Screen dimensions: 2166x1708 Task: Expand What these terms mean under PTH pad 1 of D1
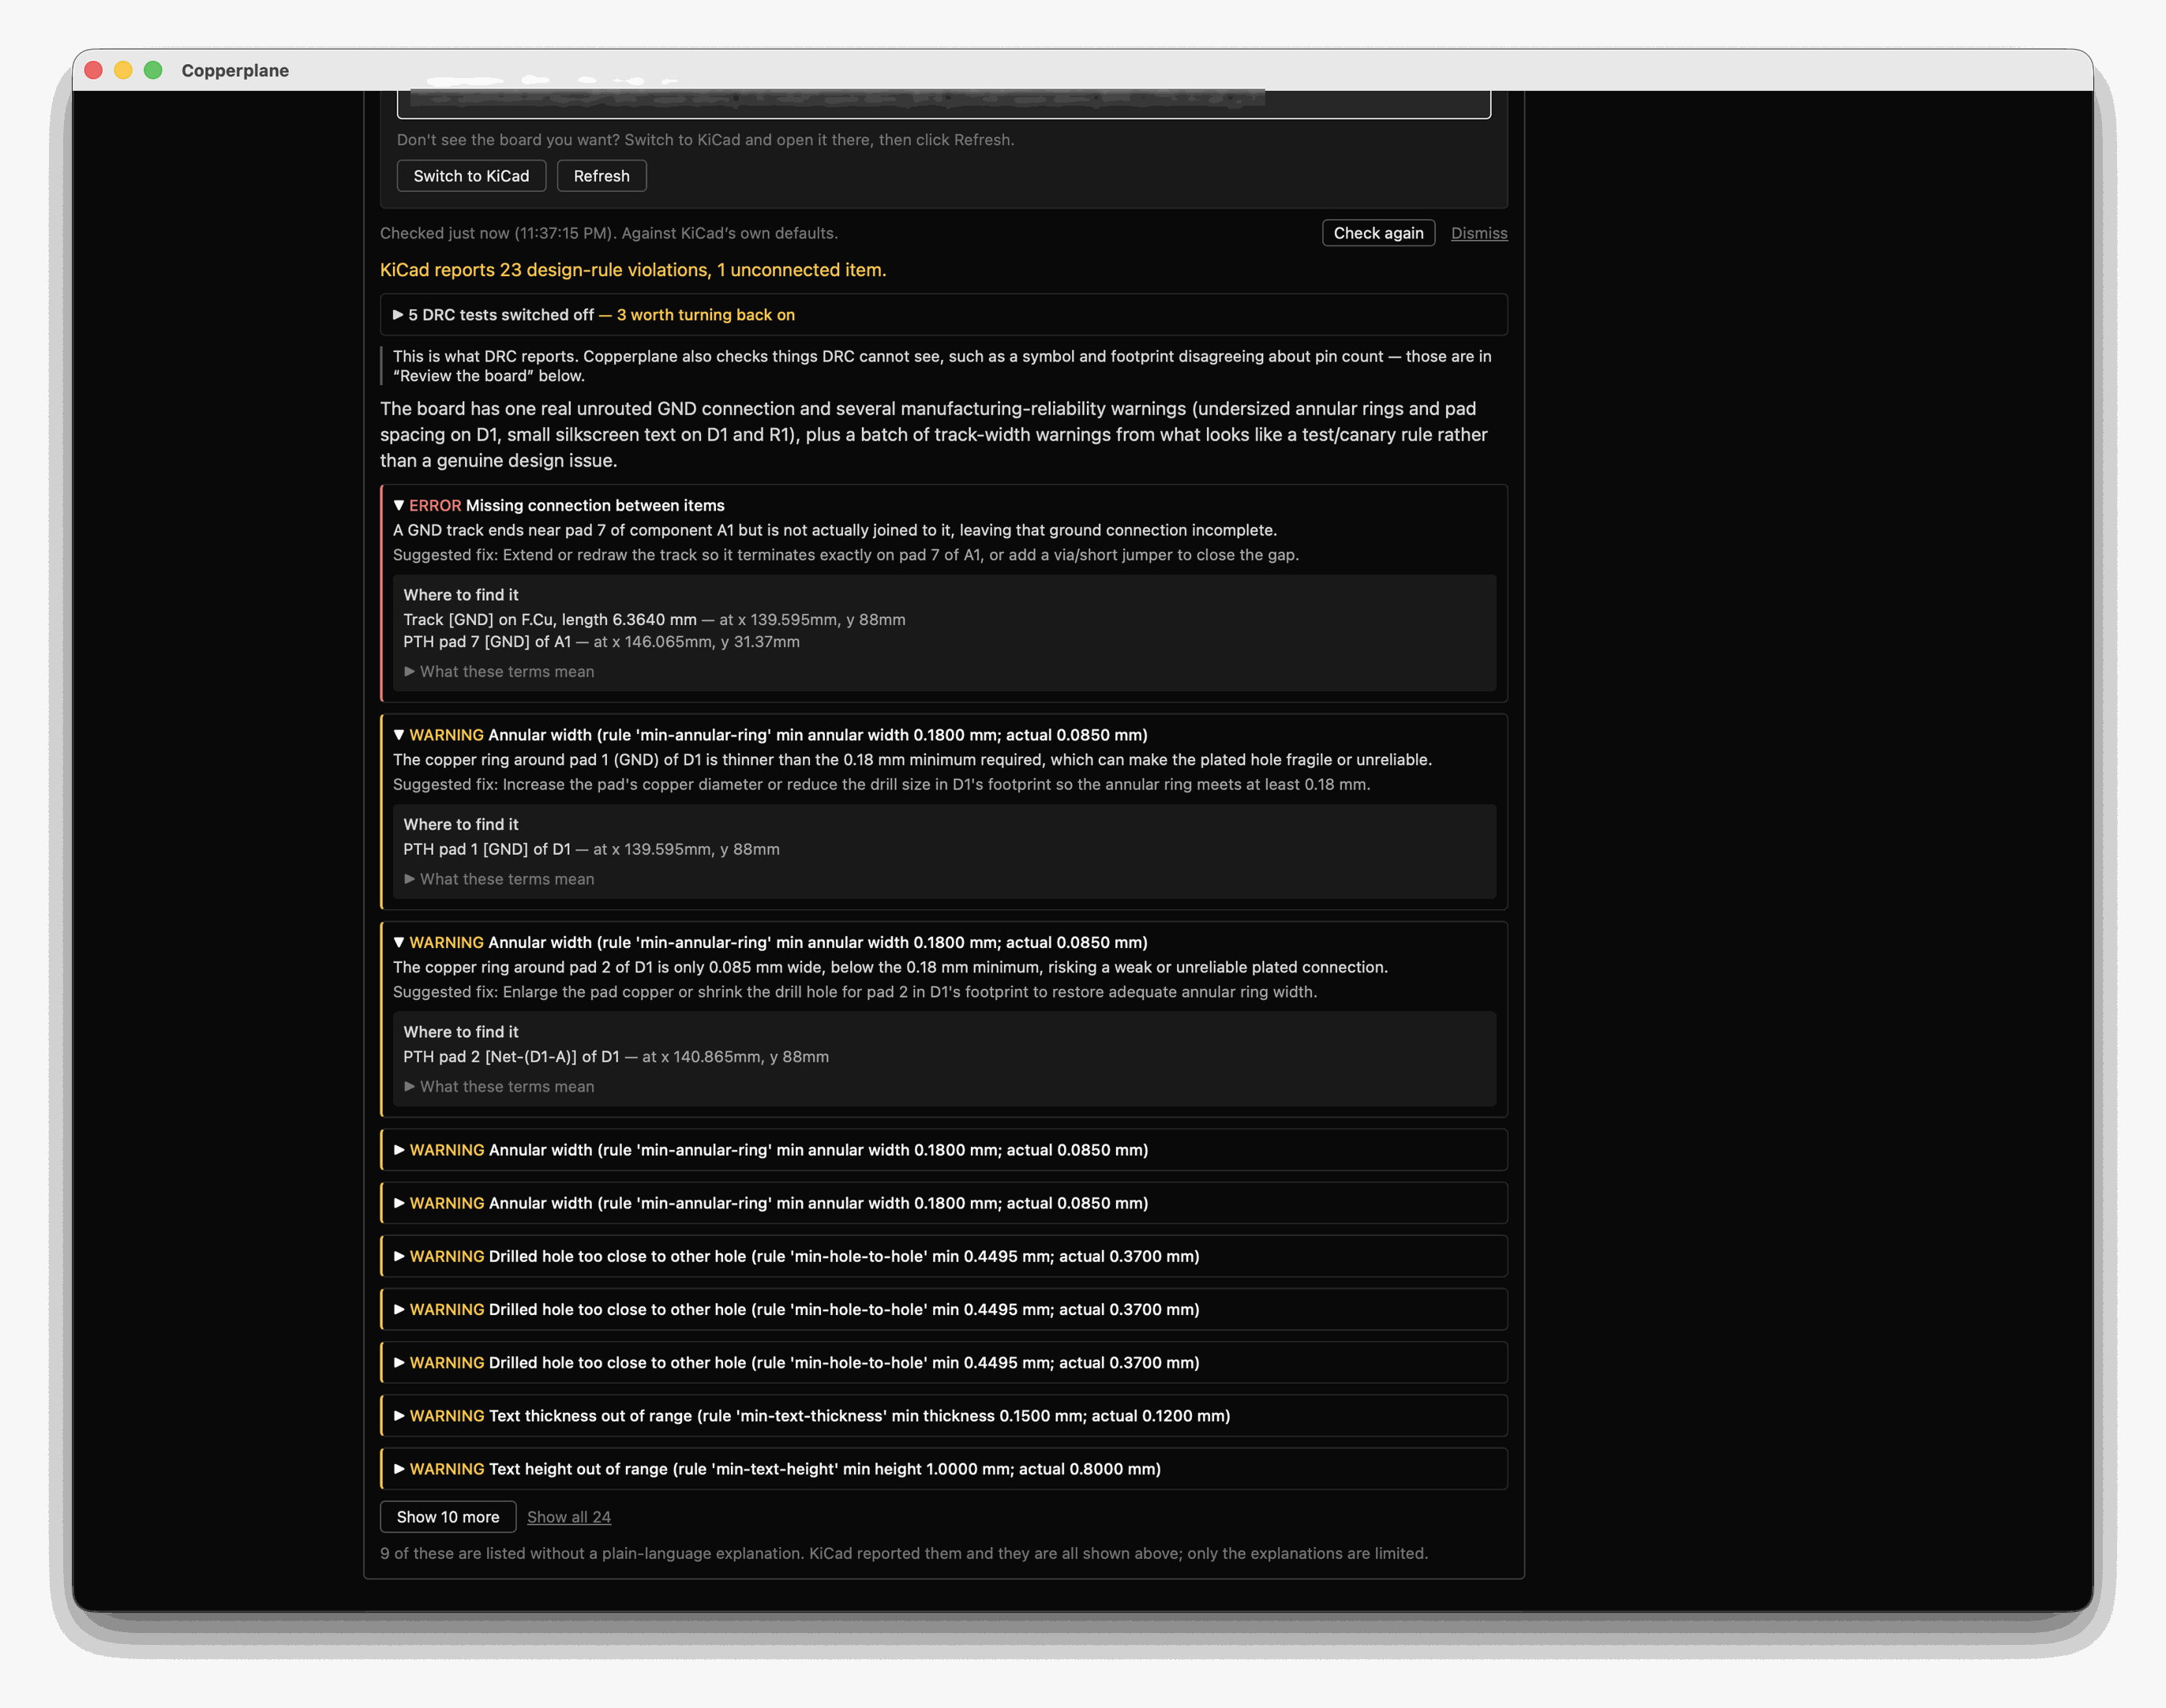click(499, 879)
